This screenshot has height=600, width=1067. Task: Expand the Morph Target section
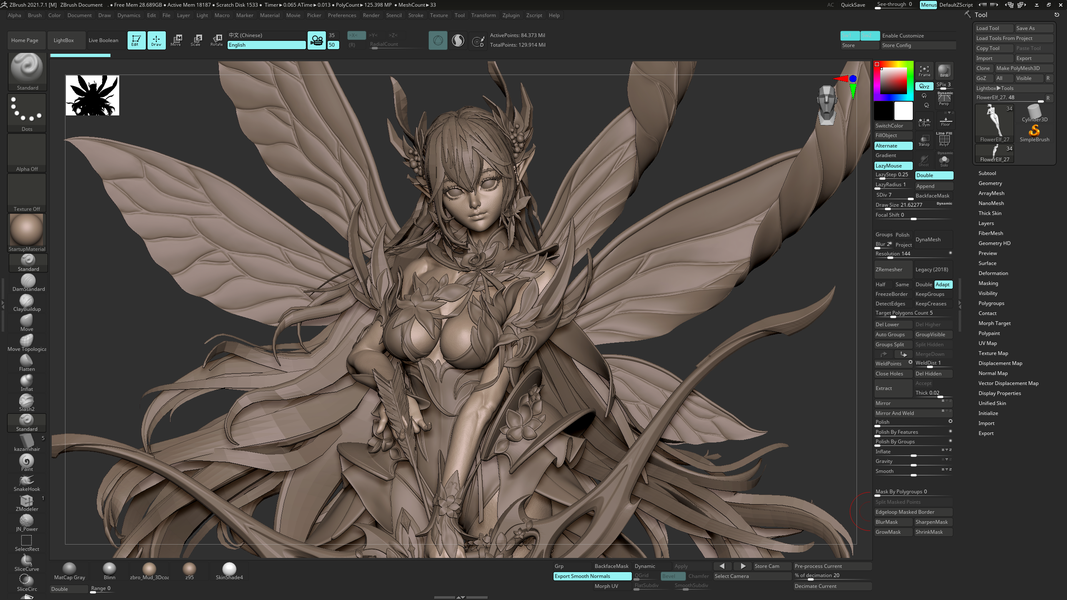[x=994, y=323]
